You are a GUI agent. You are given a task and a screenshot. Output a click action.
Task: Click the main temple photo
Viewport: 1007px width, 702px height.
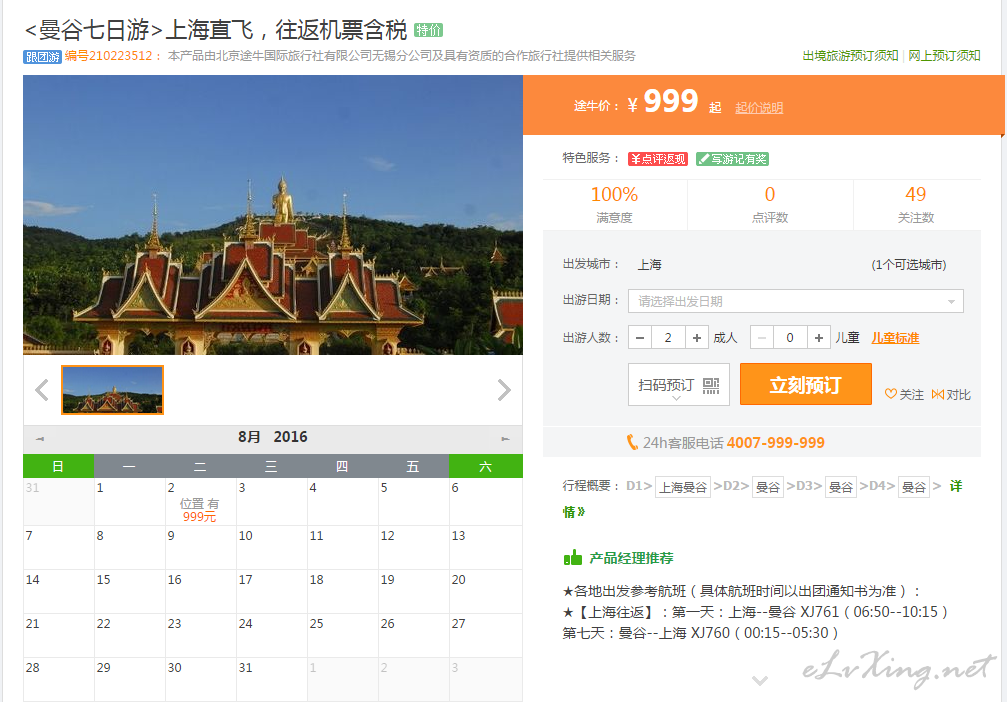pos(273,215)
